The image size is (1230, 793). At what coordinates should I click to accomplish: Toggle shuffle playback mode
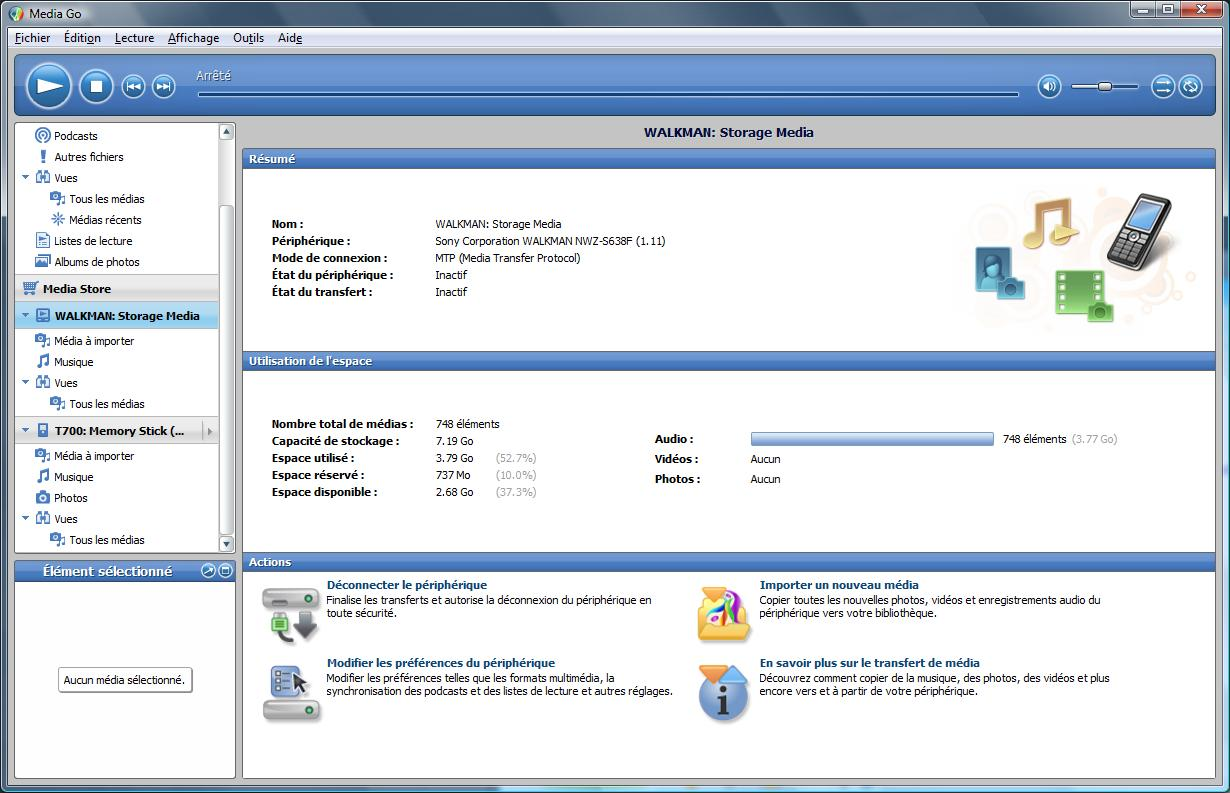[1162, 87]
